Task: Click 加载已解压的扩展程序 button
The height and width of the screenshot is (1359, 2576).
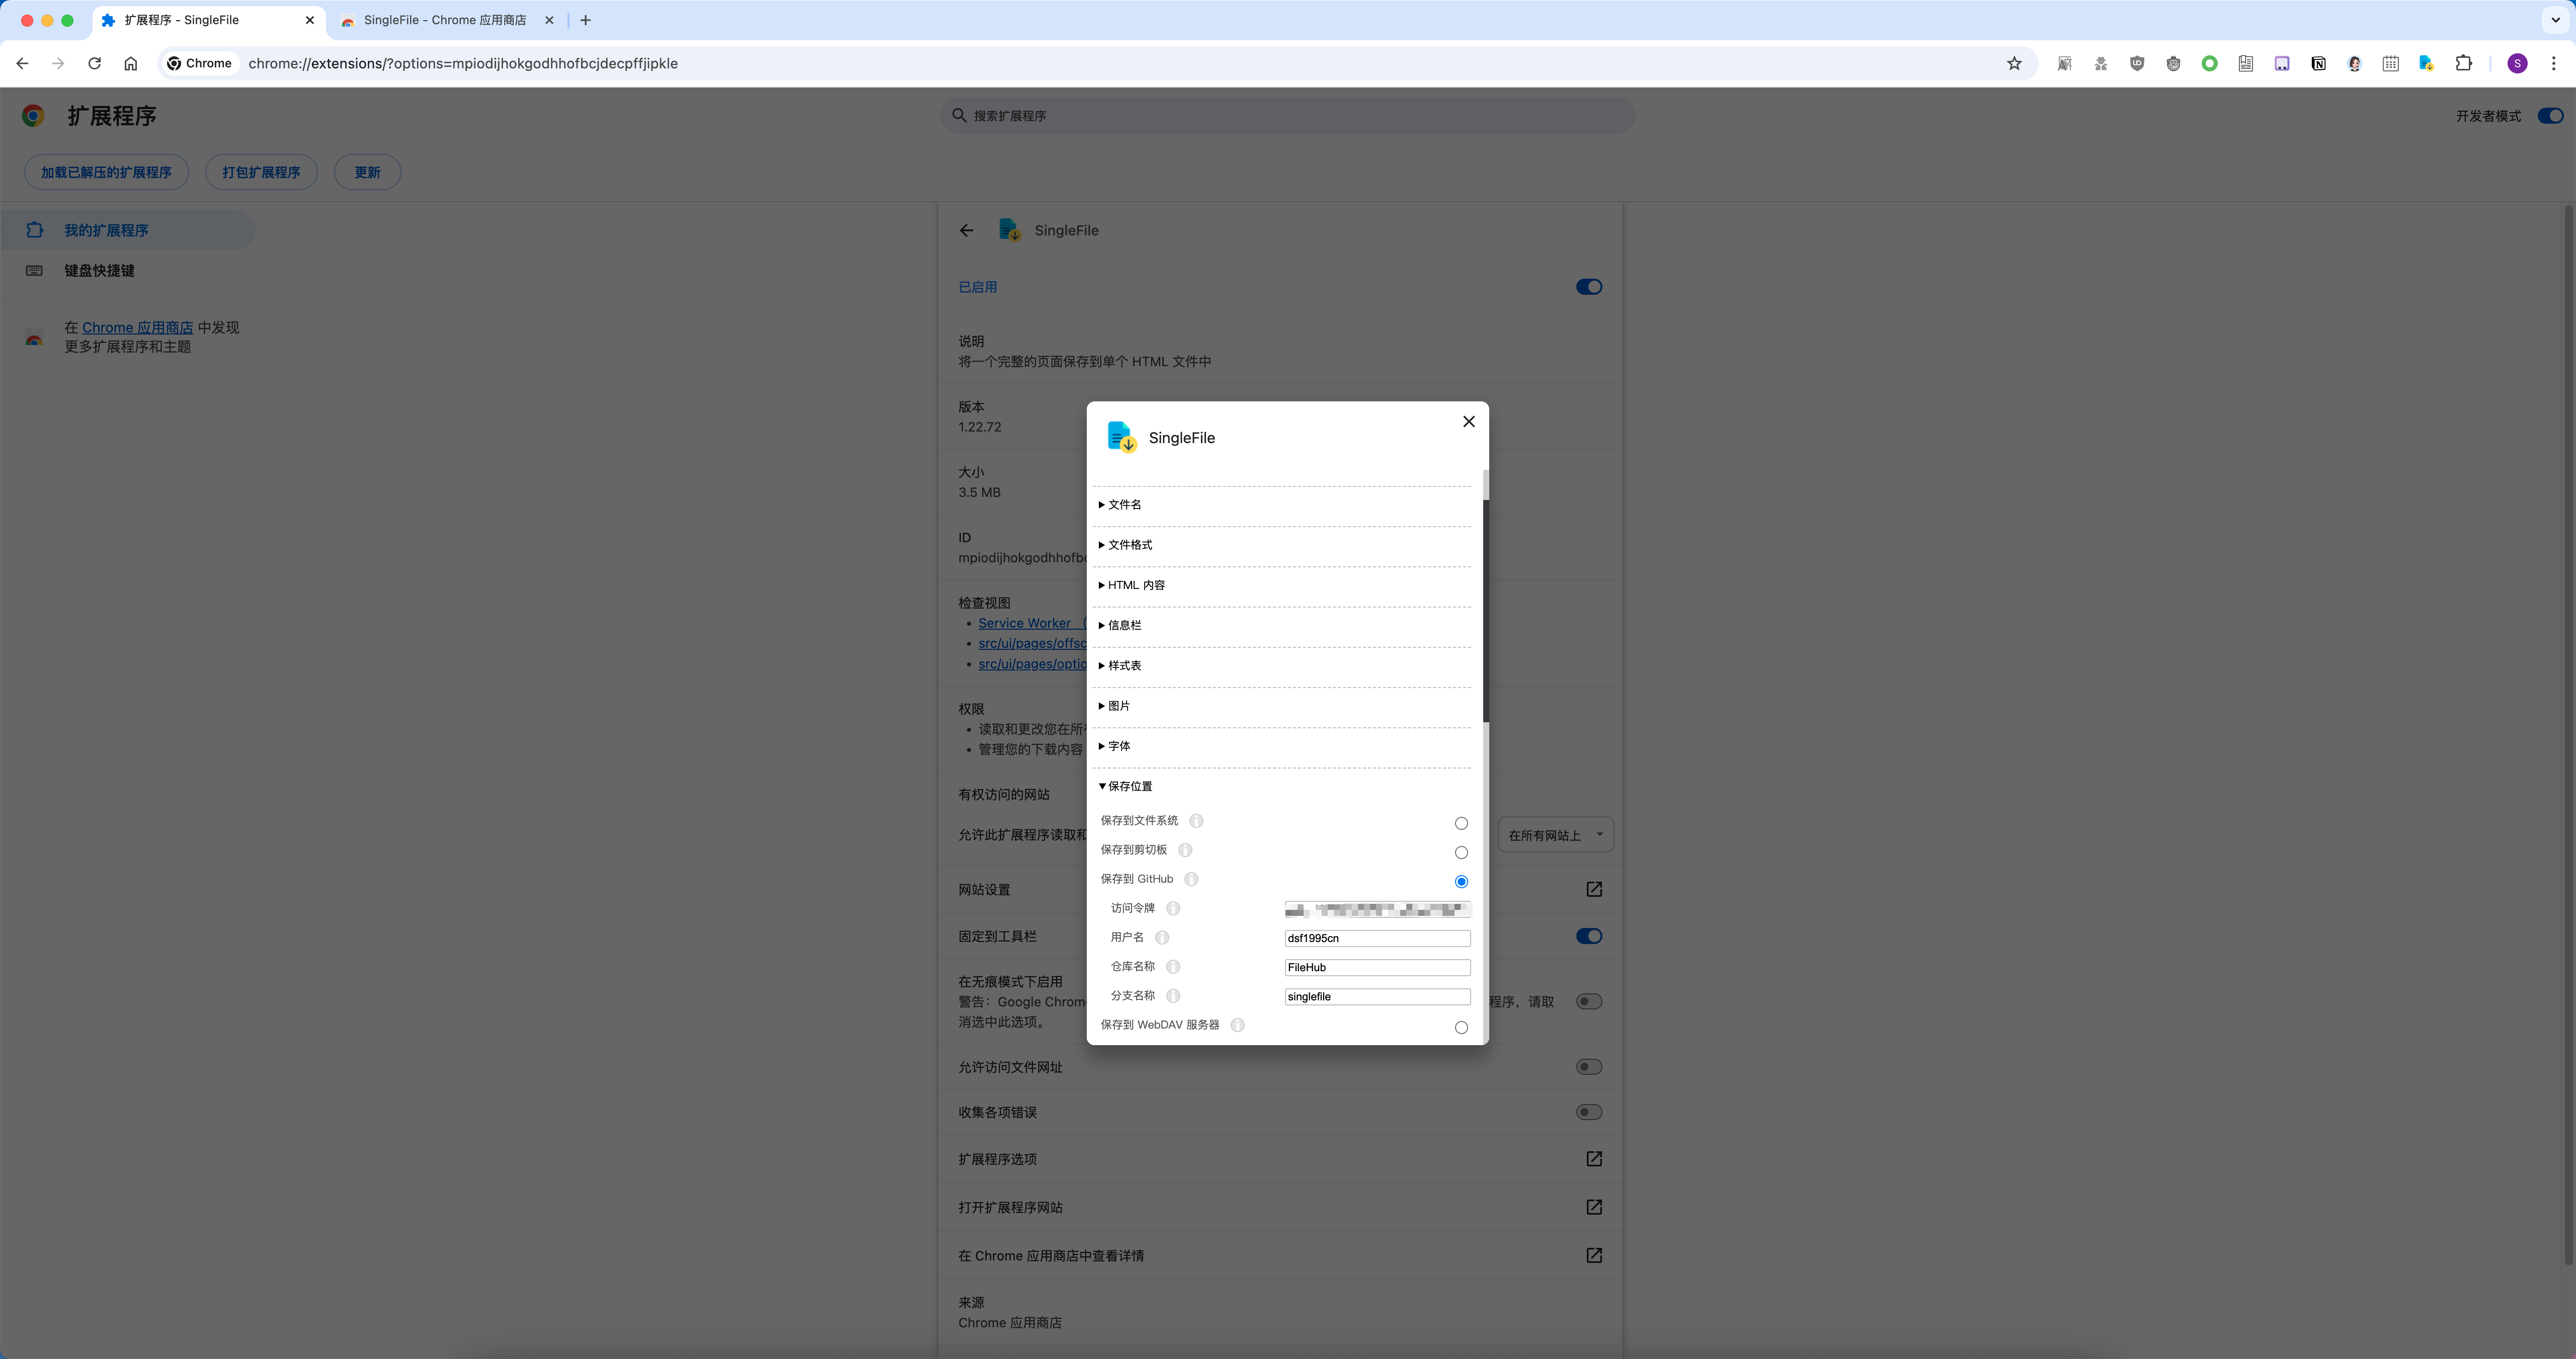Action: pyautogui.click(x=106, y=172)
